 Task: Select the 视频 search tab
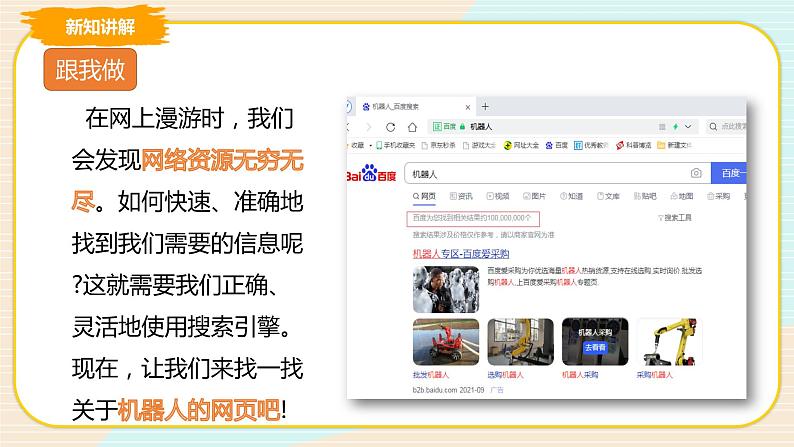pos(499,197)
